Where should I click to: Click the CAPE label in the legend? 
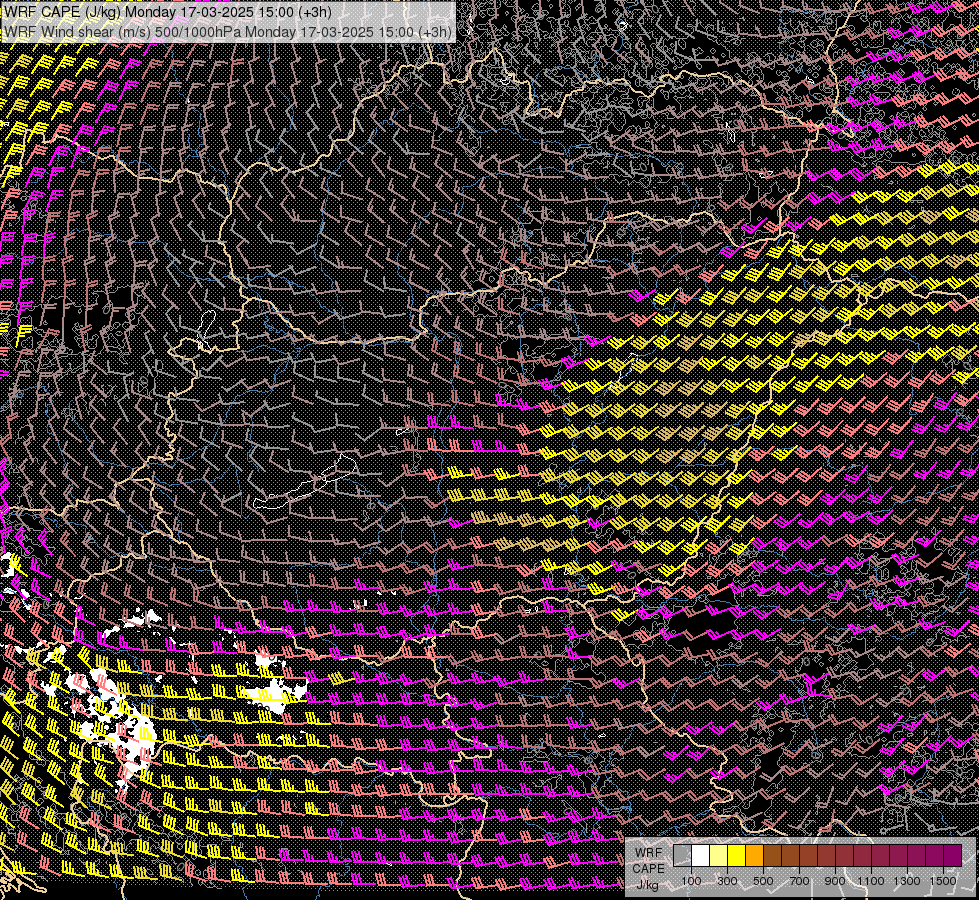coord(649,869)
